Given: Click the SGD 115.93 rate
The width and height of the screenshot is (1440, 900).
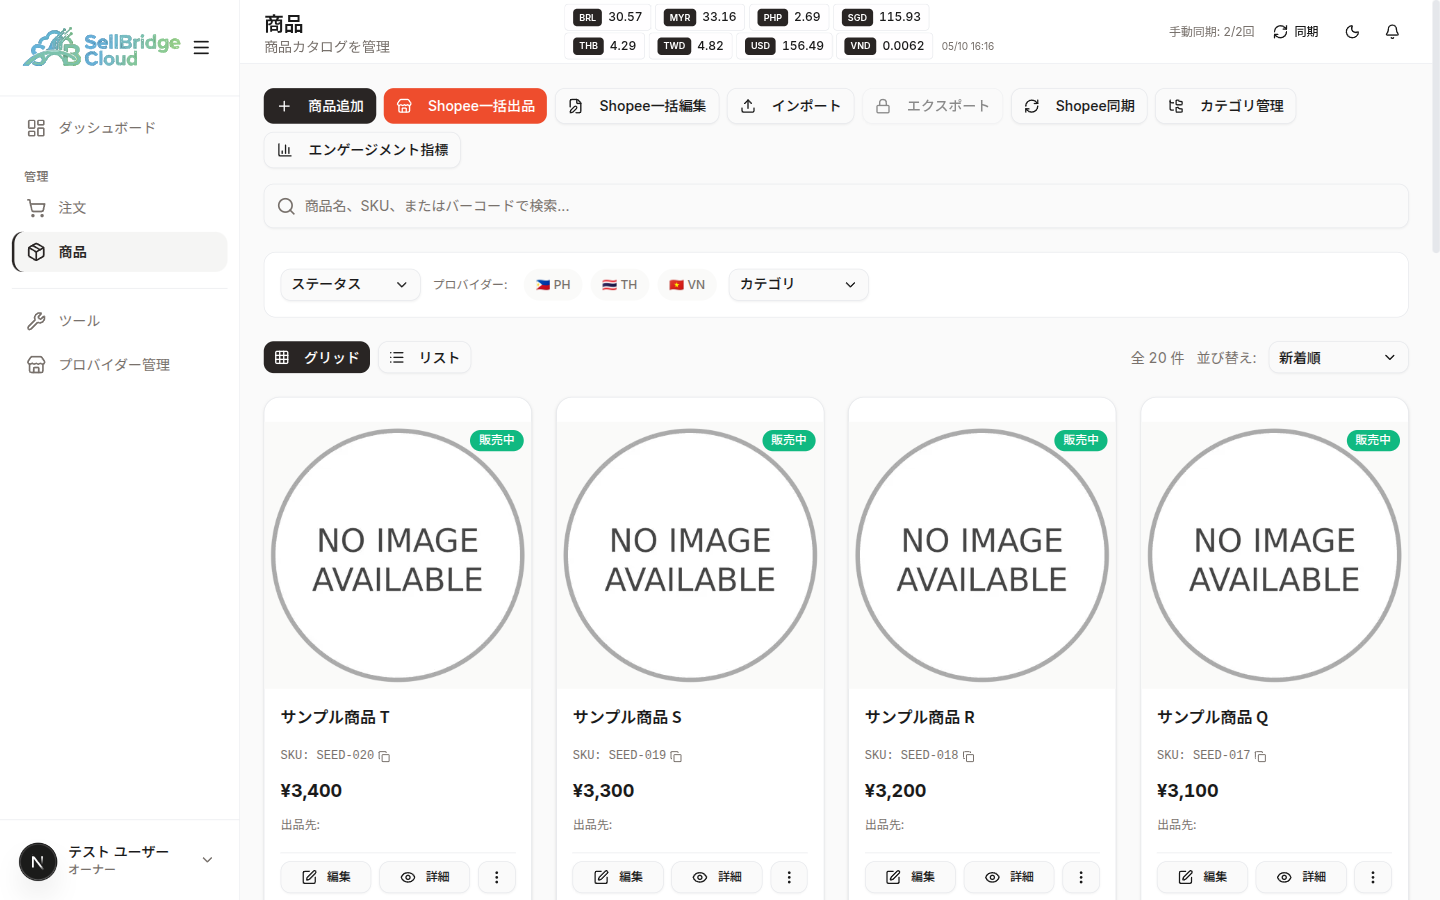Looking at the screenshot, I should (x=882, y=17).
